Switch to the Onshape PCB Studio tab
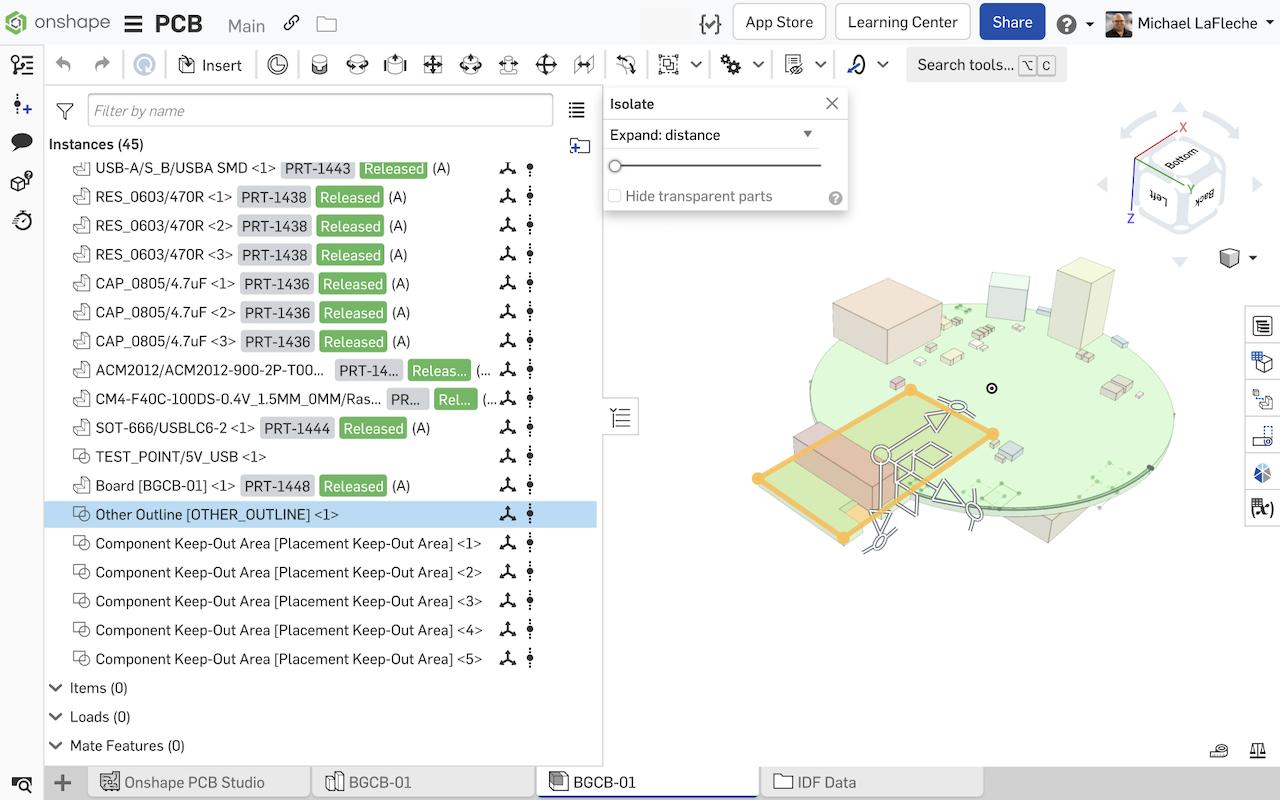Viewport: 1280px width, 800px height. coord(193,782)
